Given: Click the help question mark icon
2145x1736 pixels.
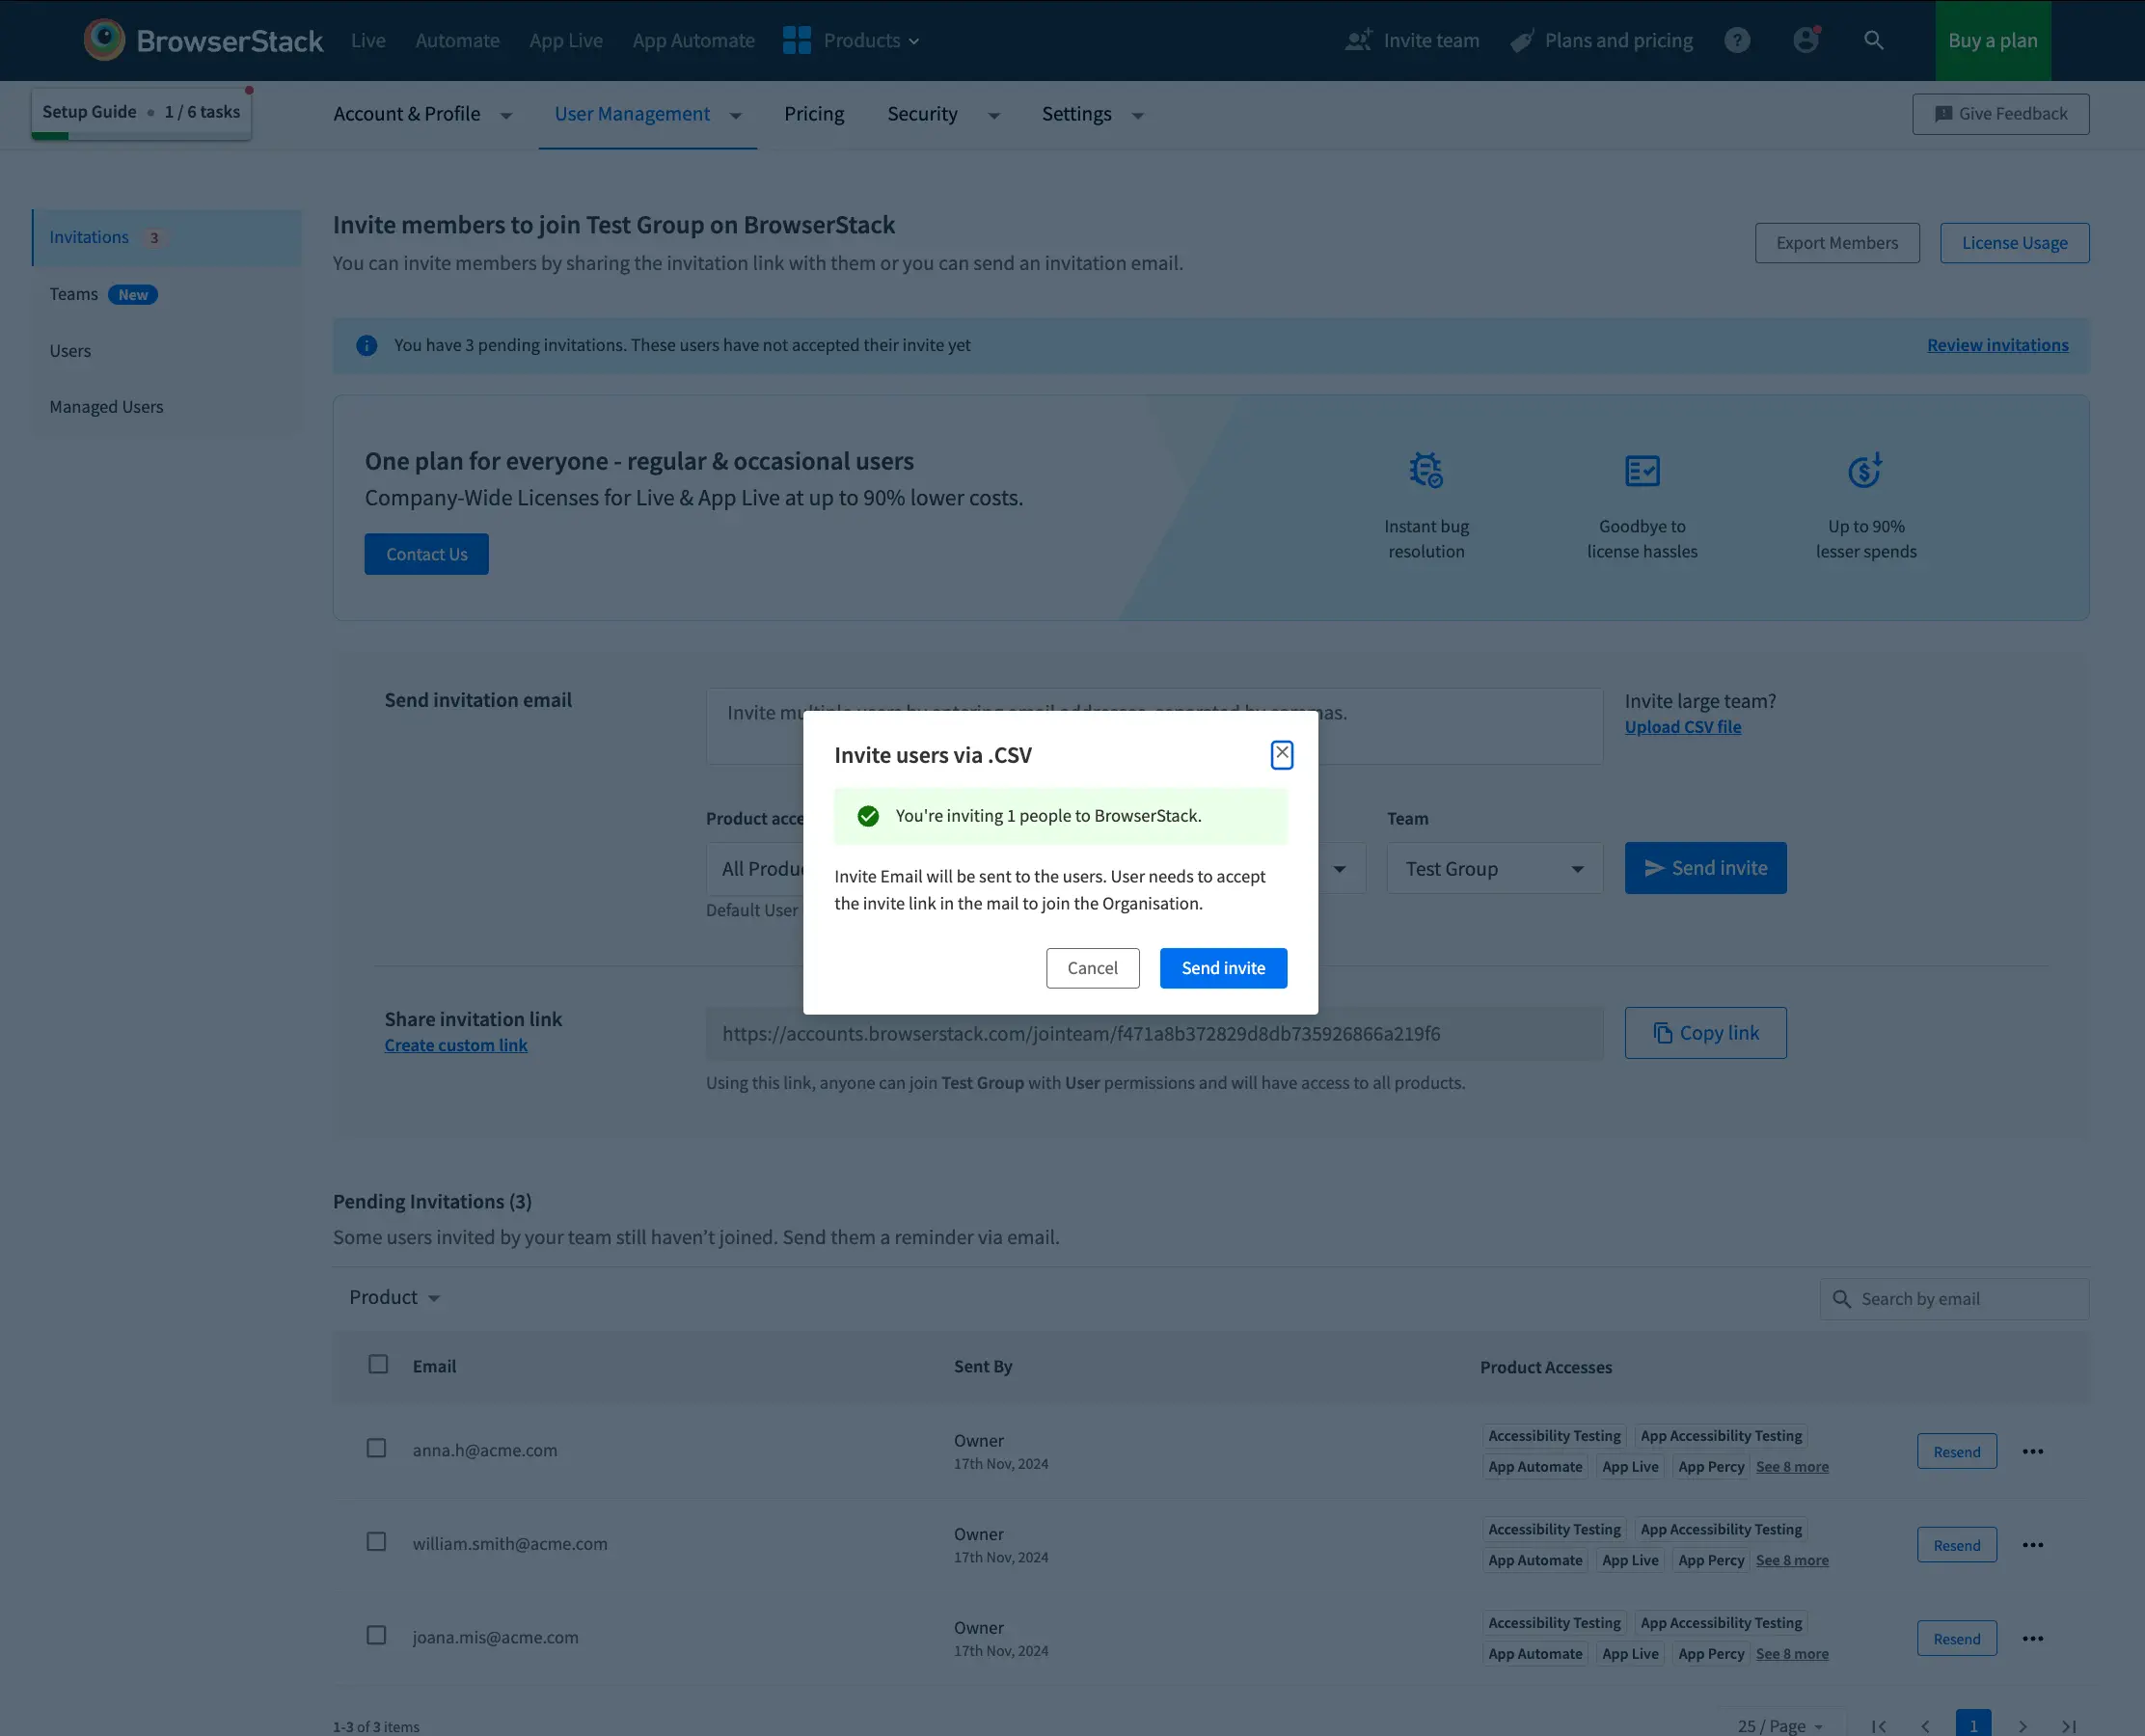Looking at the screenshot, I should 1737,40.
